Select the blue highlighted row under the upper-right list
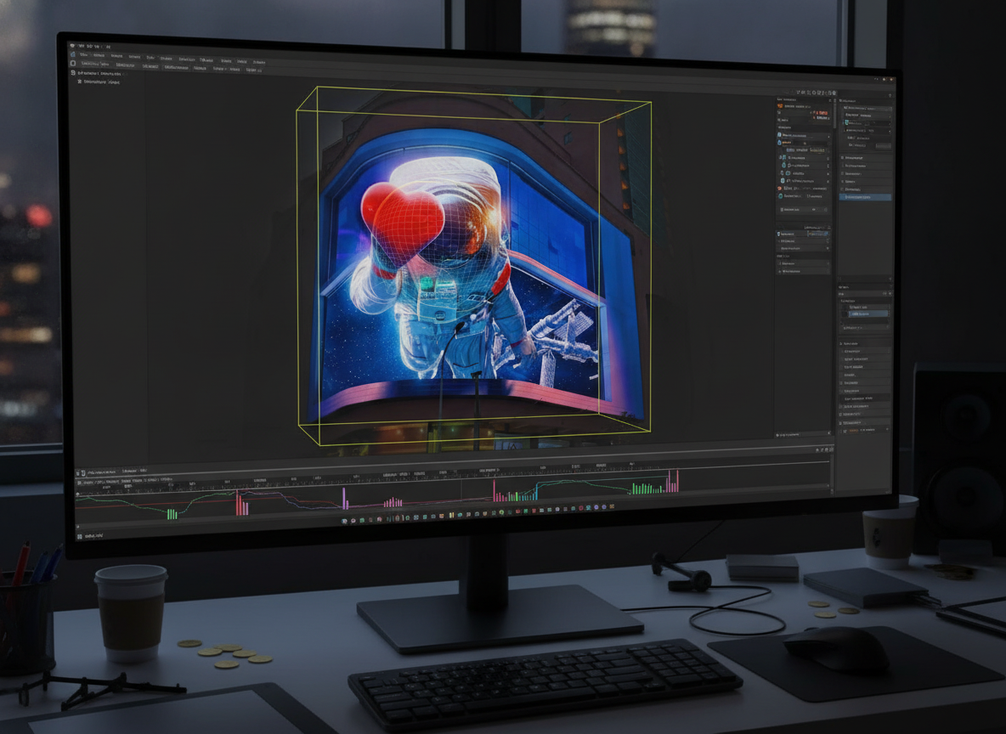 point(865,197)
